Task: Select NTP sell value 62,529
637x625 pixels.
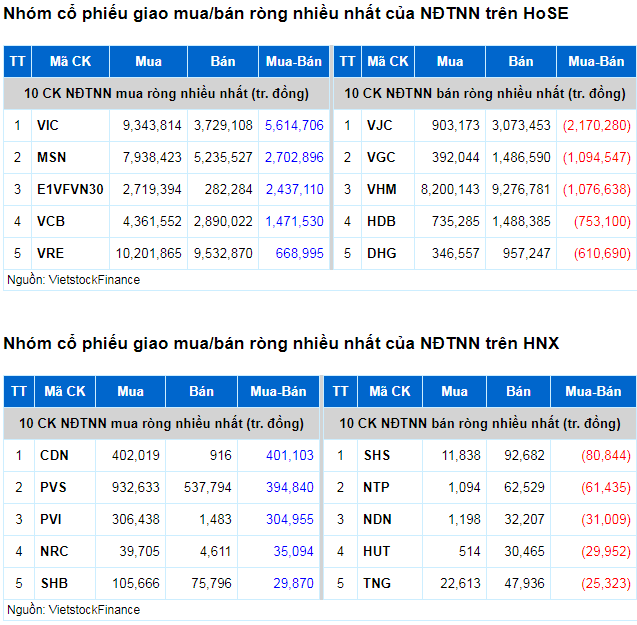Action: (x=524, y=487)
